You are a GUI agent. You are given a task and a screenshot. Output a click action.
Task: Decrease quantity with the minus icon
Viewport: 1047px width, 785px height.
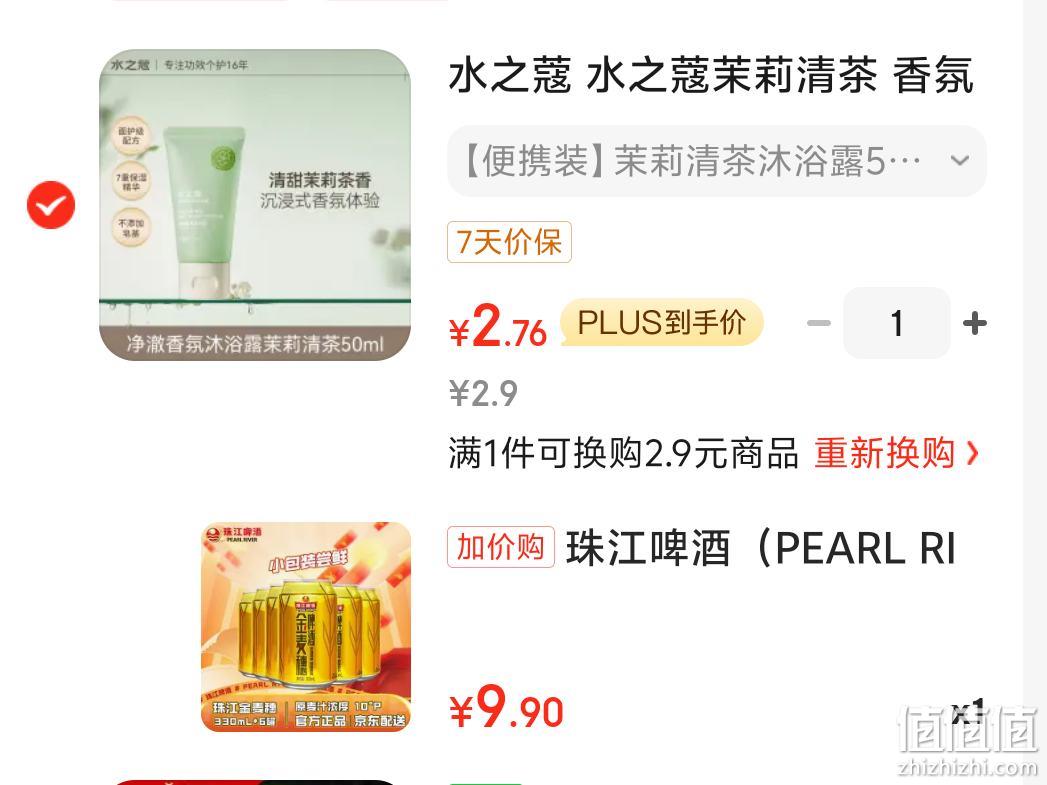[x=819, y=324]
